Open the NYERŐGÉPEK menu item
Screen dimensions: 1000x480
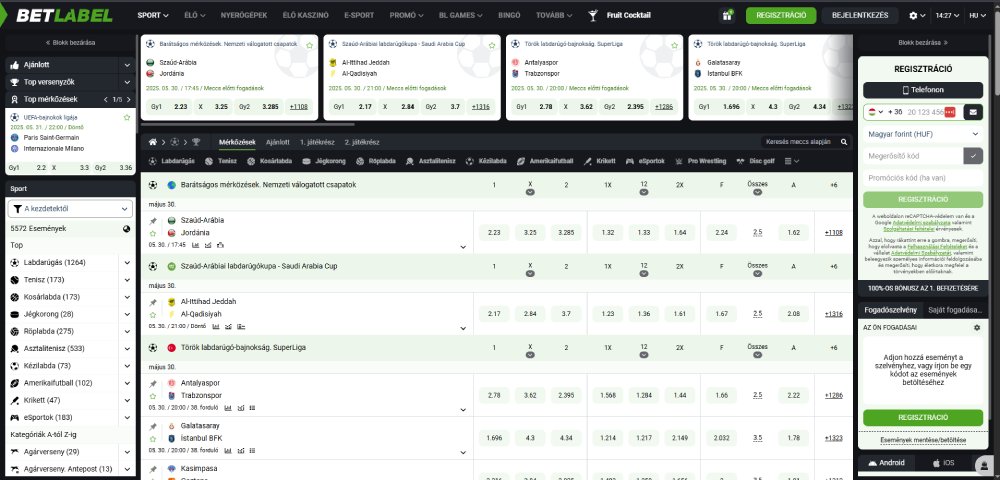[244, 15]
